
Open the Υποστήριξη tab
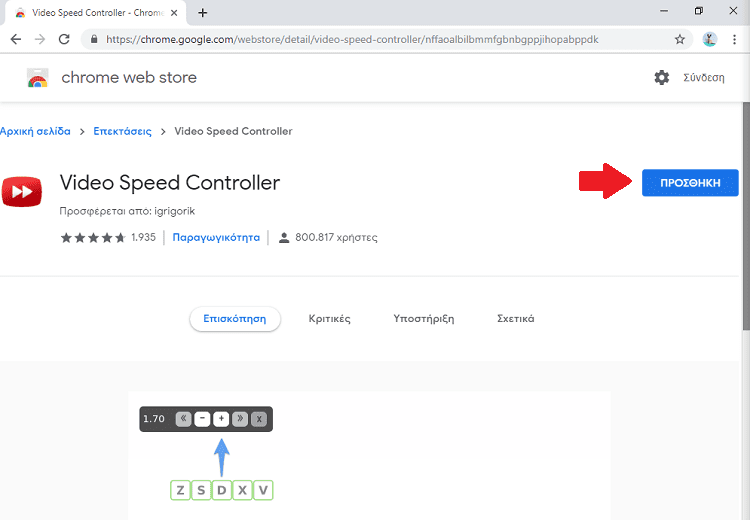(x=424, y=319)
